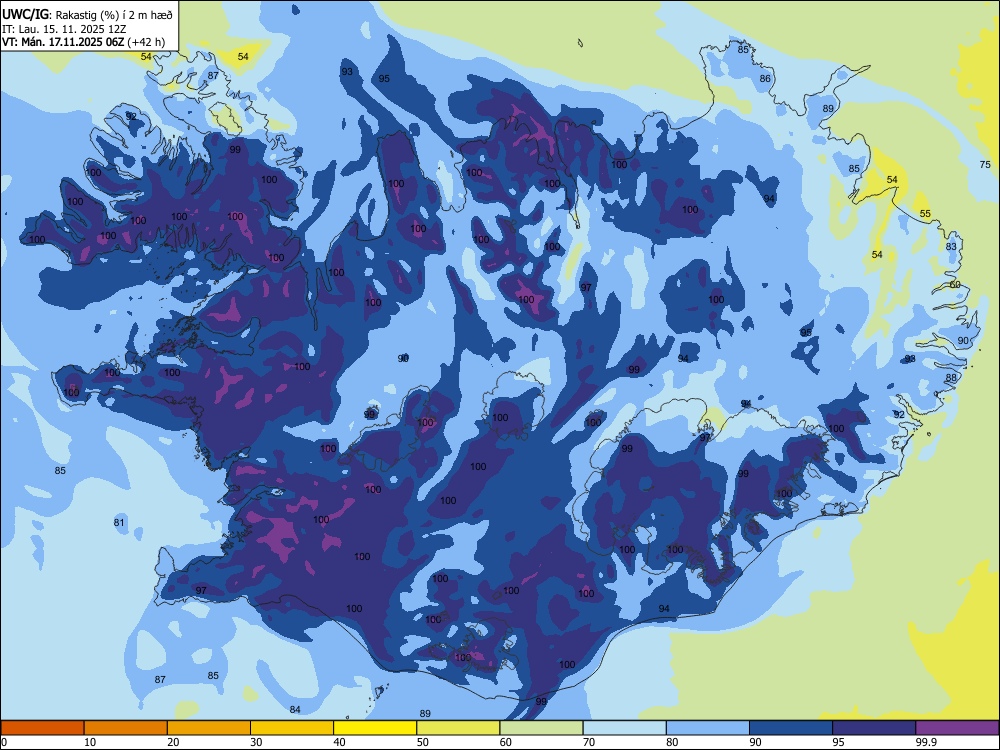Image resolution: width=1000 pixels, height=750 pixels.
Task: Pick the dark indigo 95–99.9 legend swatch
Action: coord(874,728)
